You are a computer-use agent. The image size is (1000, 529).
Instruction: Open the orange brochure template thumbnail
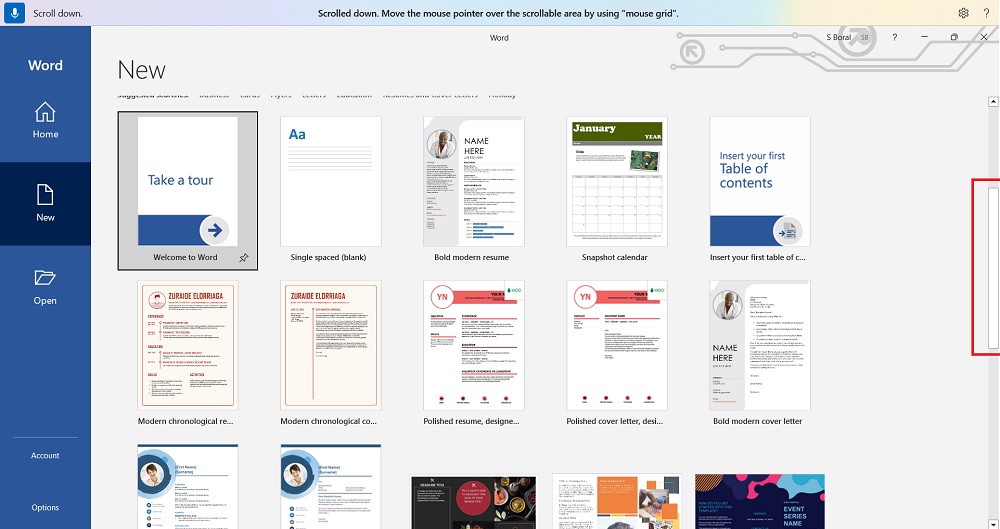click(617, 502)
